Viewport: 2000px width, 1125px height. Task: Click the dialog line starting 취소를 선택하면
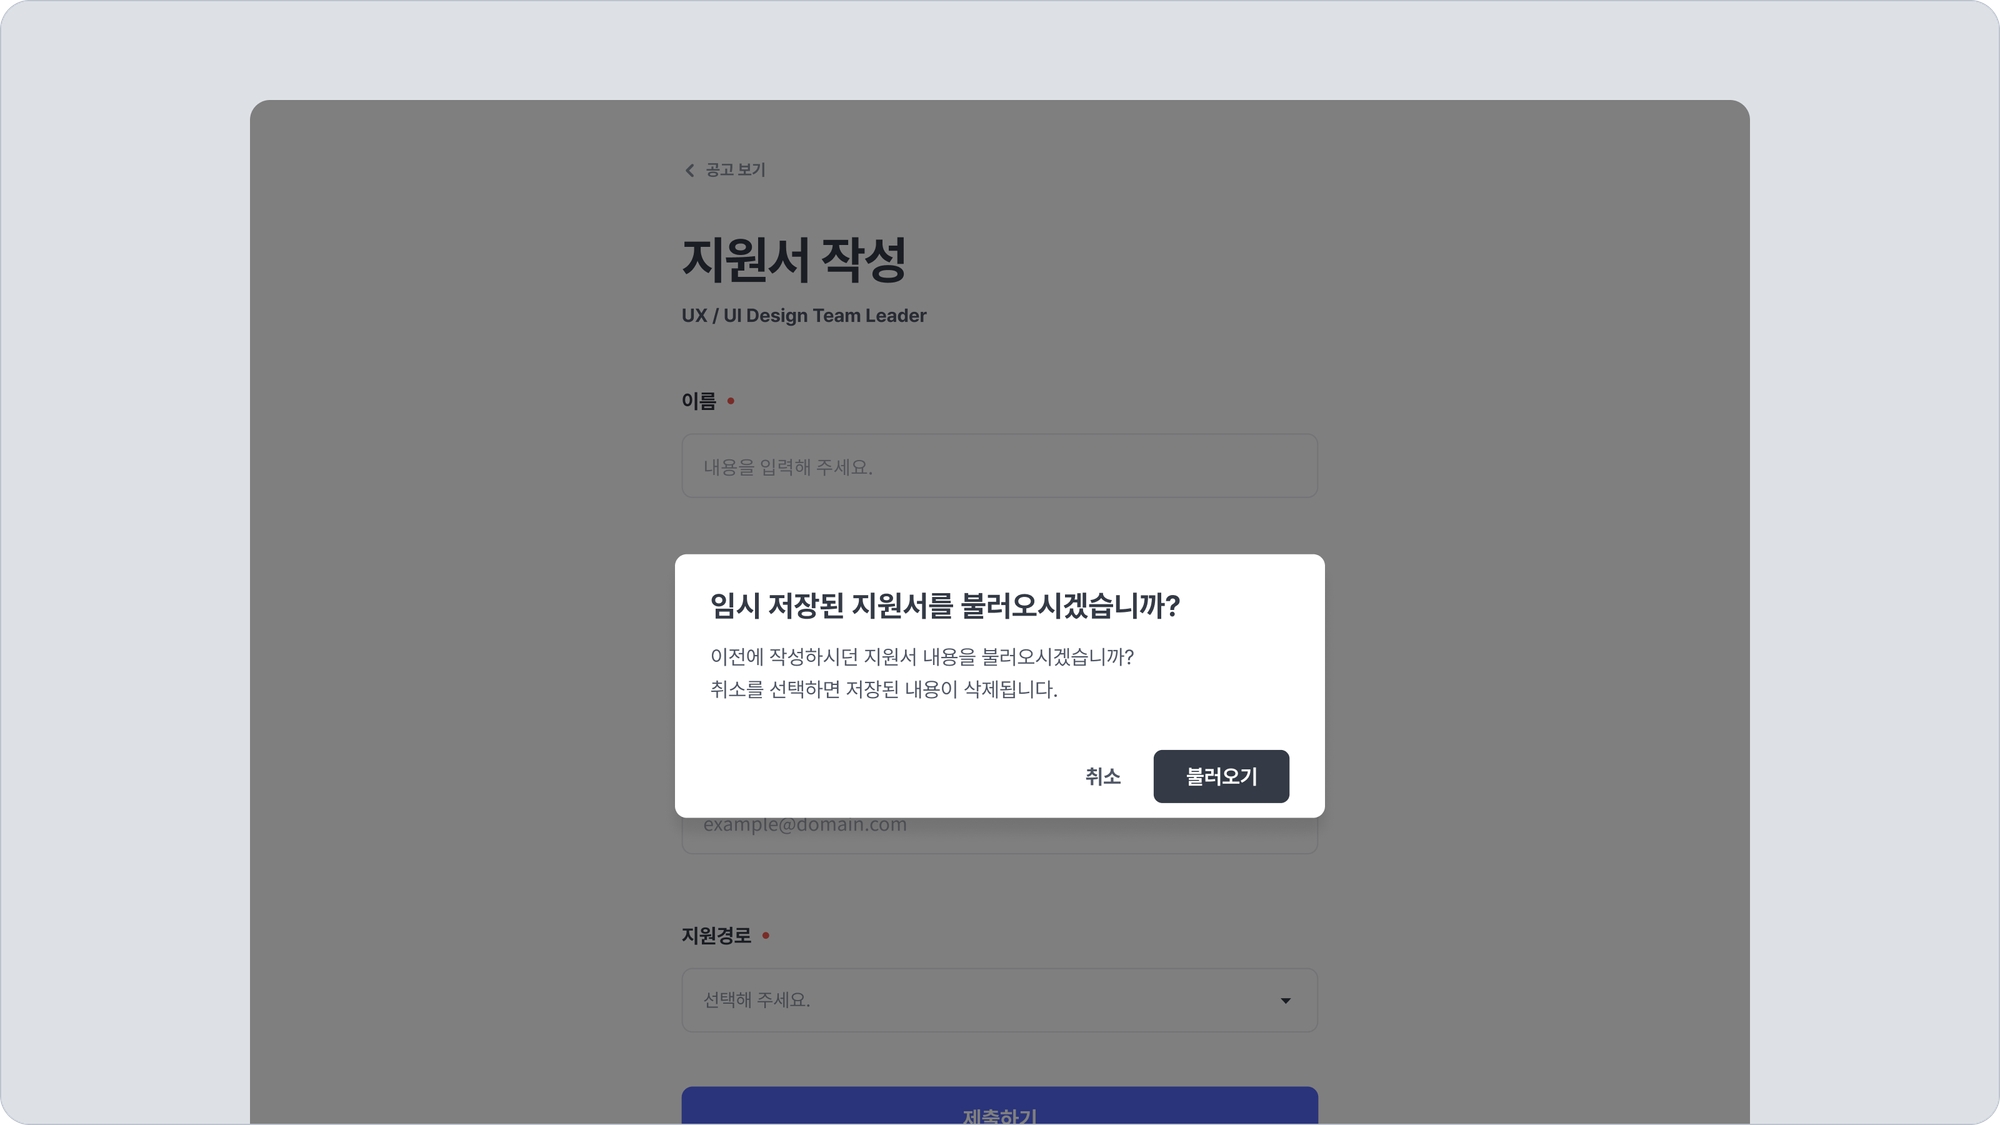coord(883,689)
